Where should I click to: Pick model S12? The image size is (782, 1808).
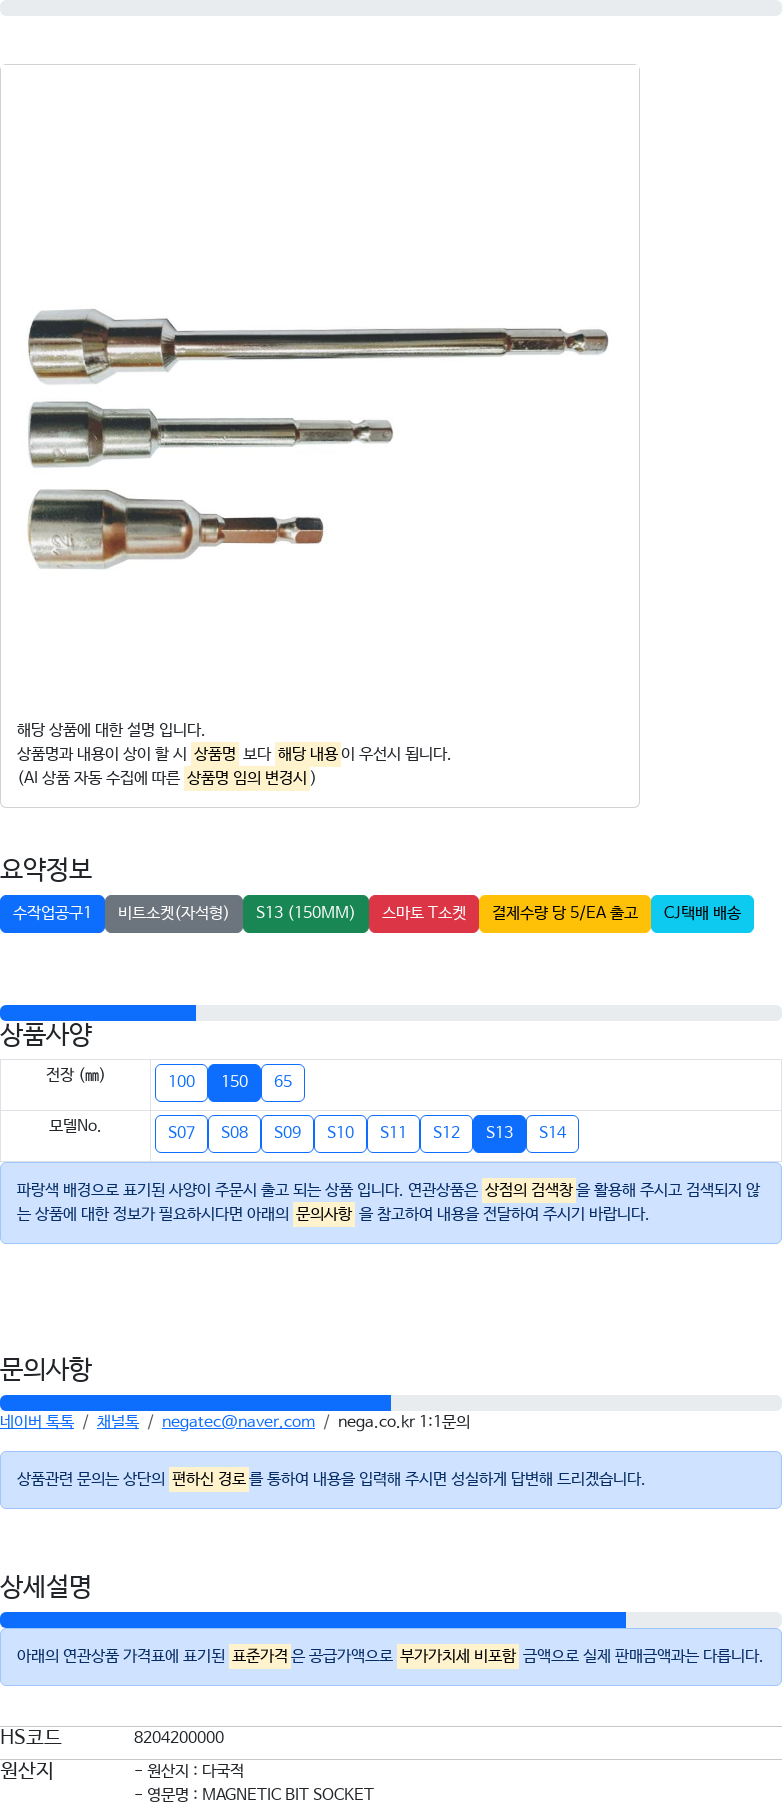(x=446, y=1133)
